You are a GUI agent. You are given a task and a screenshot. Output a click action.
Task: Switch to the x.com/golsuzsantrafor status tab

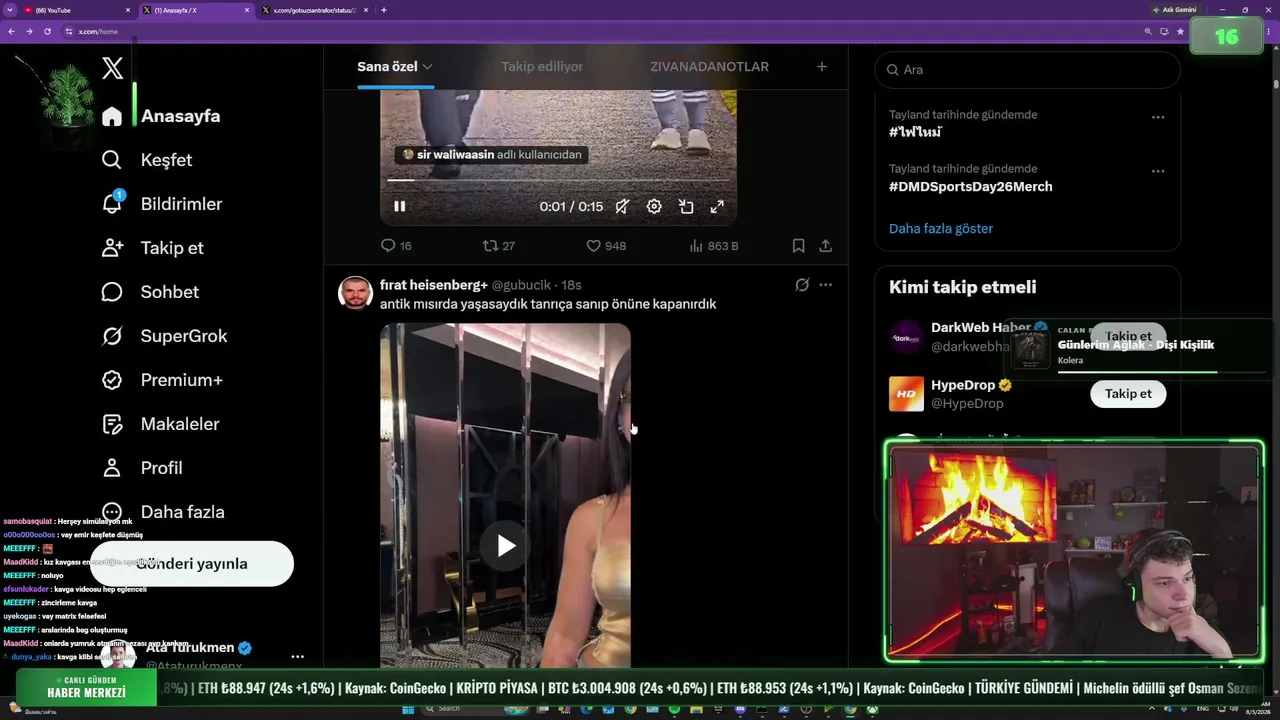point(313,10)
